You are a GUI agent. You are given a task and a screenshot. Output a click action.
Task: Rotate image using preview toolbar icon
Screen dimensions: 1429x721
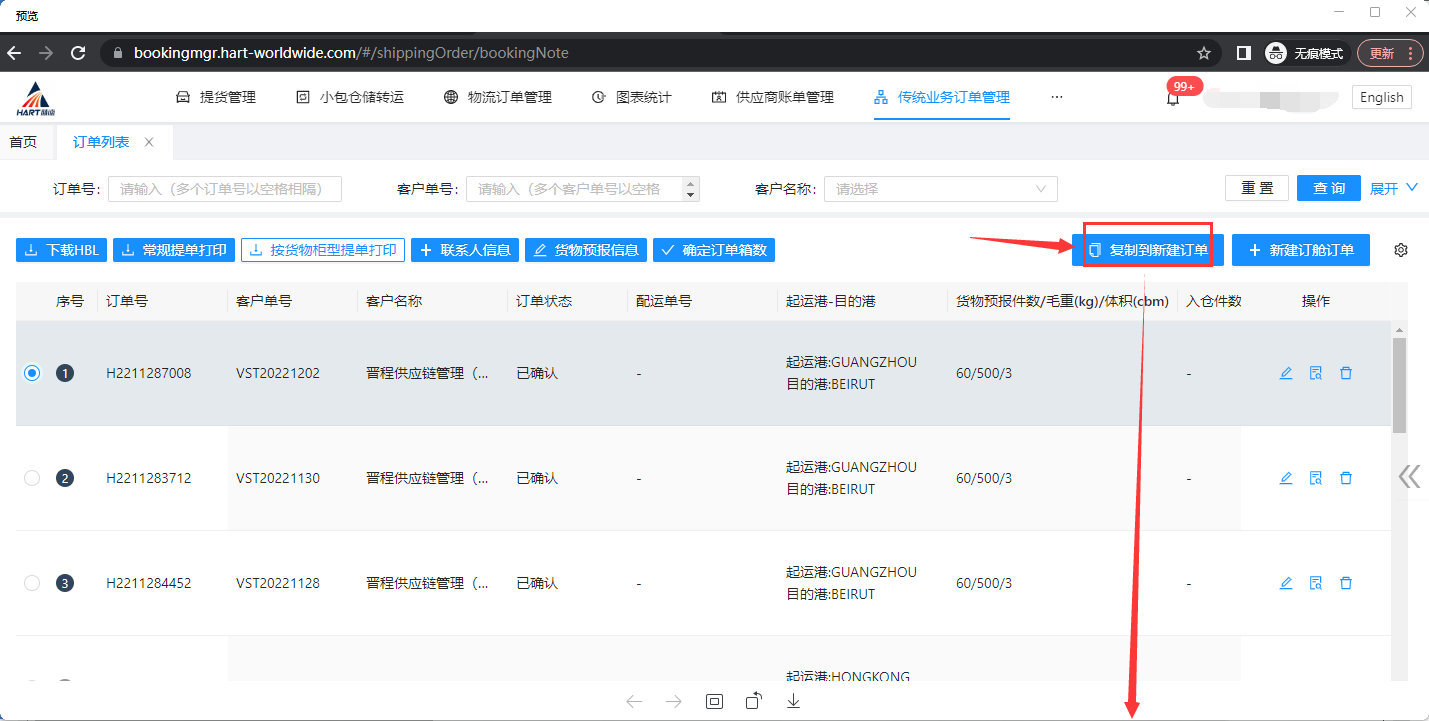(x=754, y=701)
